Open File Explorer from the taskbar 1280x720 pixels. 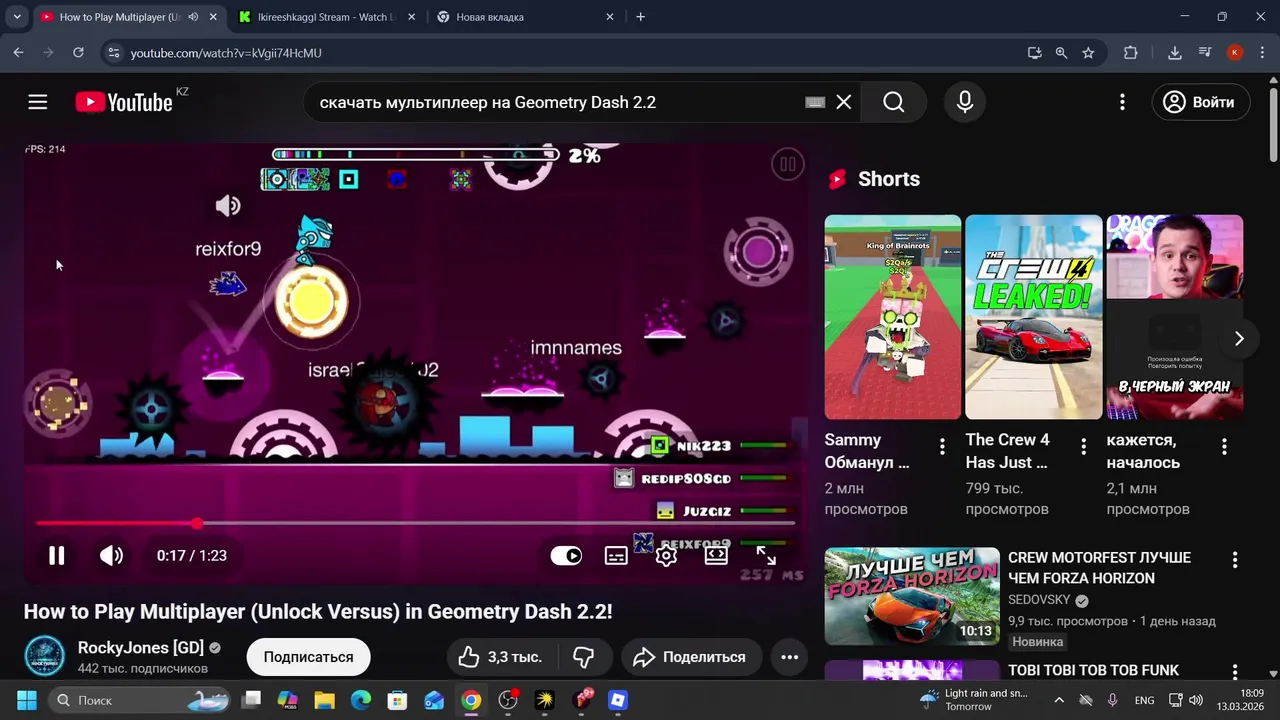pyautogui.click(x=324, y=700)
